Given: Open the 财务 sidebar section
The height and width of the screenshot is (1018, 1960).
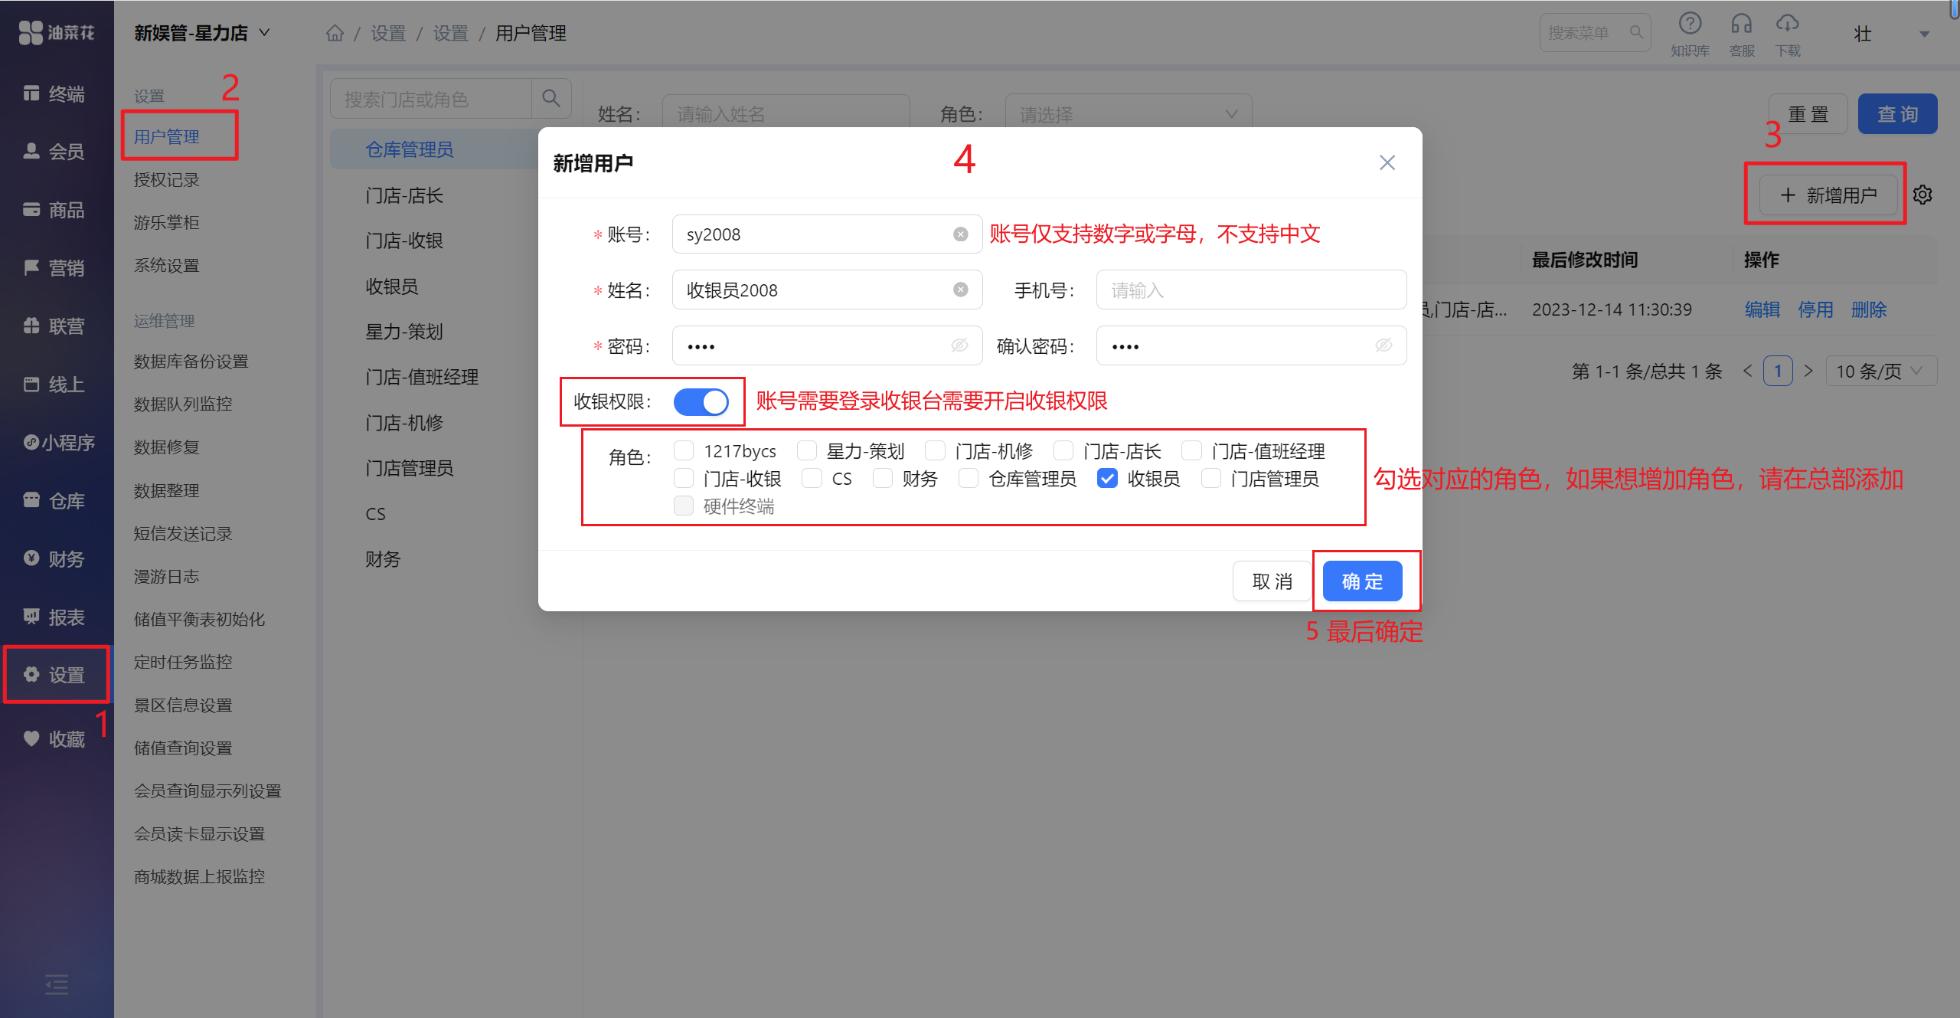Looking at the screenshot, I should 56,559.
